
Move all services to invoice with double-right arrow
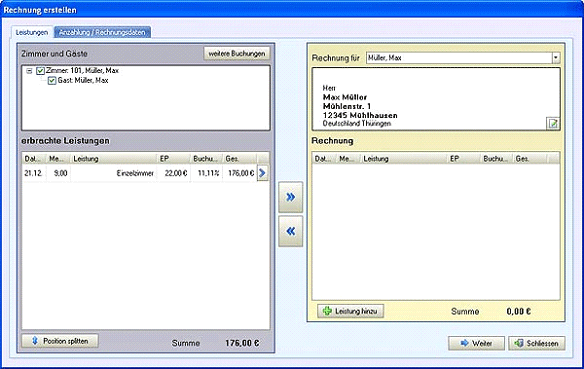pos(291,197)
